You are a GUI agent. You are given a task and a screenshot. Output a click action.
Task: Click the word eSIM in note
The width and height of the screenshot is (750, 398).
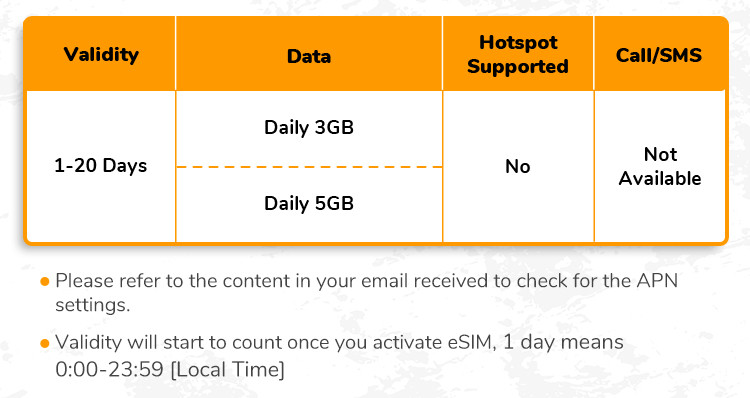(472, 343)
